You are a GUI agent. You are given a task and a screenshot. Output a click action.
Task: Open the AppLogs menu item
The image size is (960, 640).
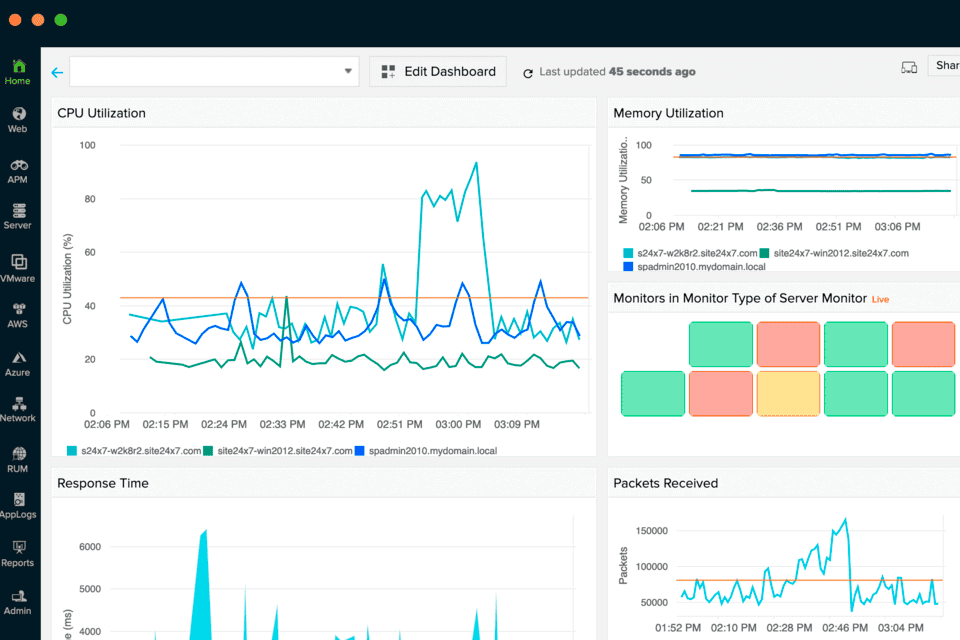pos(17,505)
